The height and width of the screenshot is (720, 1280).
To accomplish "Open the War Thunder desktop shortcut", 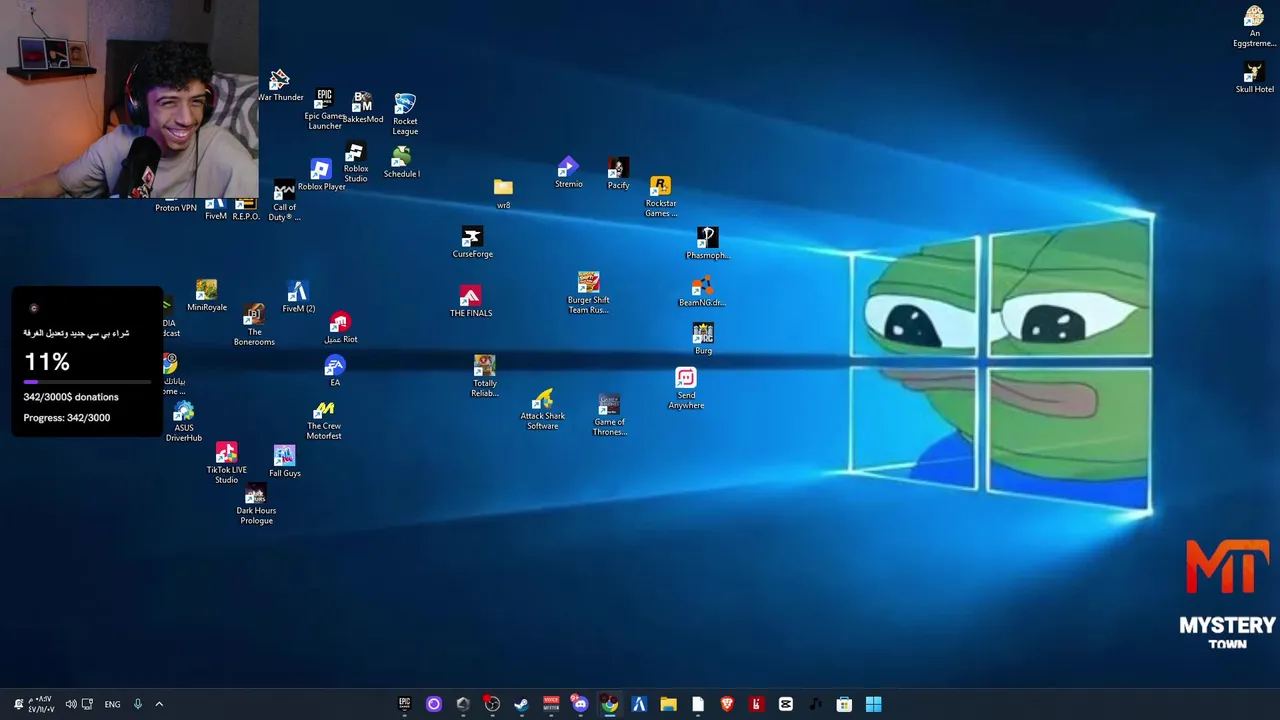I will click(x=280, y=85).
